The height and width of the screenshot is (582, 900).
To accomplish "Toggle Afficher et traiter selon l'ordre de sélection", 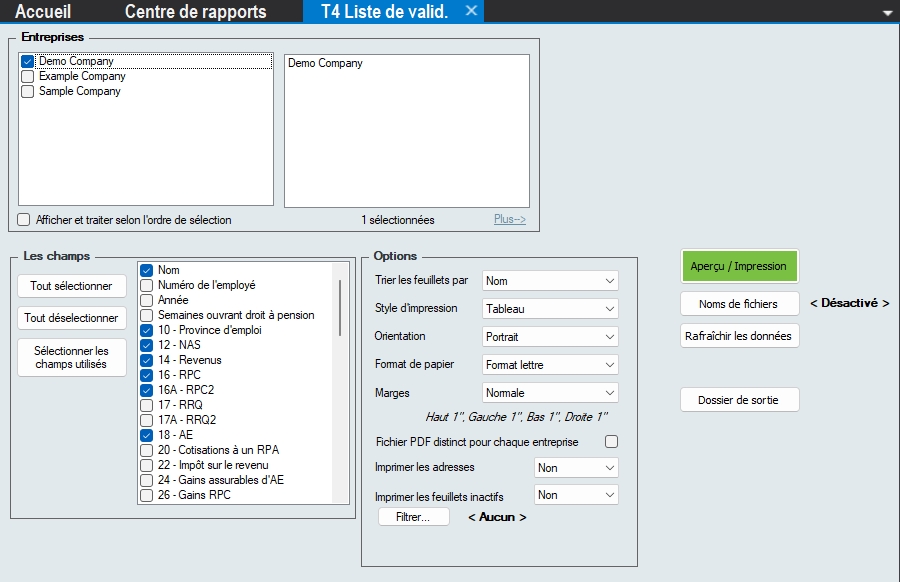I will 25,220.
